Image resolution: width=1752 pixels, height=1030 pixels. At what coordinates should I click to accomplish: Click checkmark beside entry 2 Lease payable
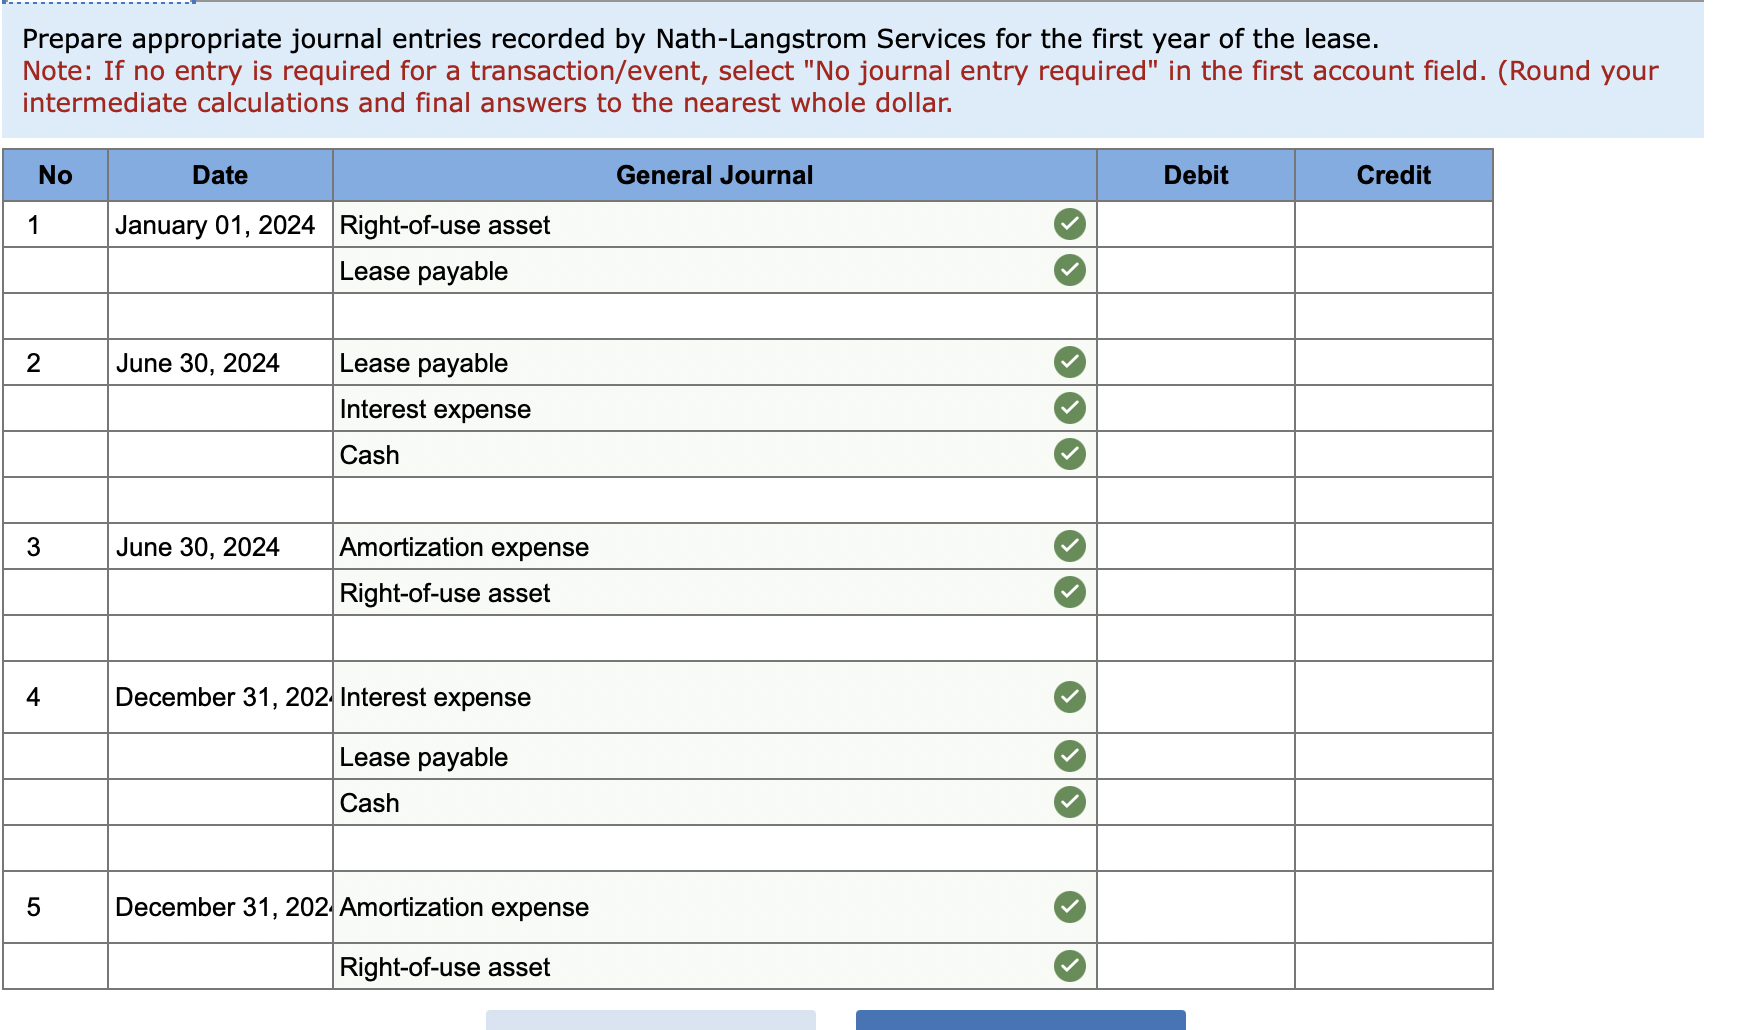pyautogui.click(x=1069, y=362)
